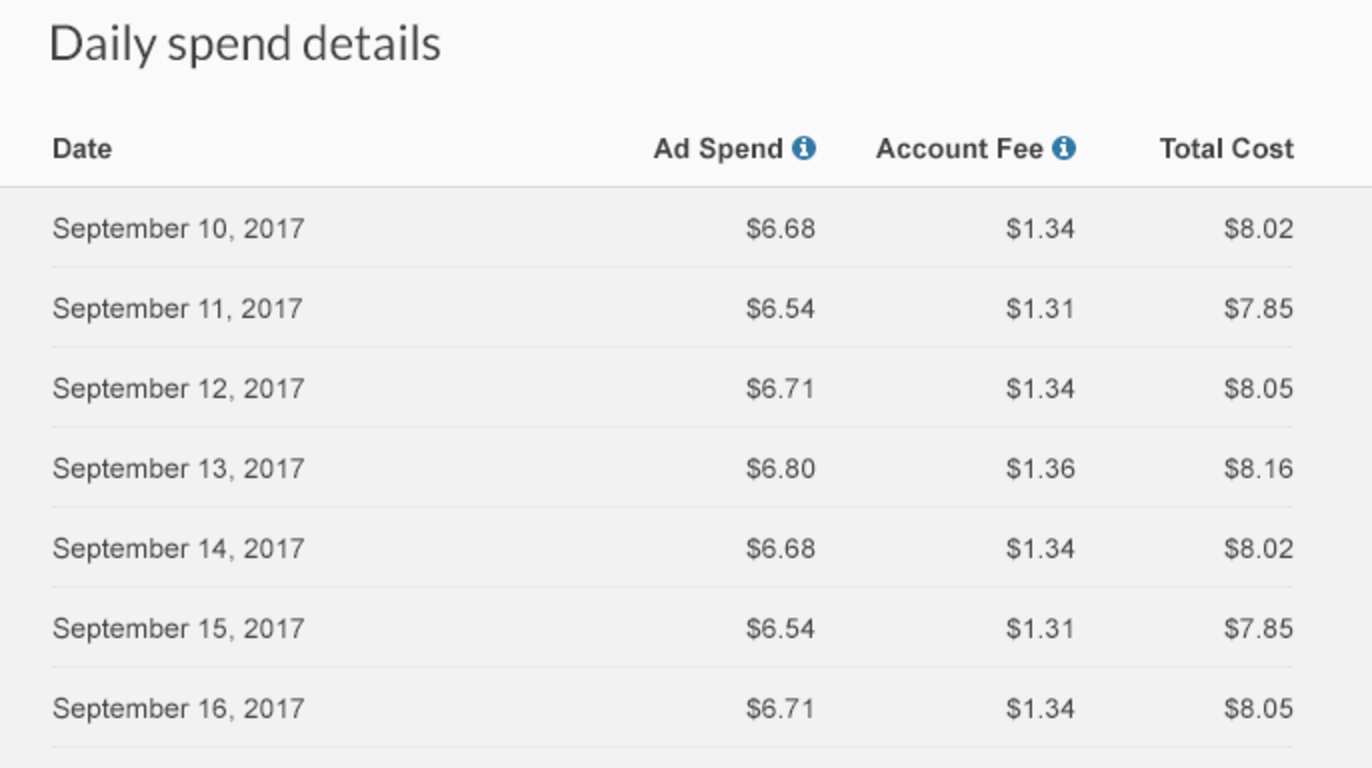Click the $8.16 total cost value
Viewport: 1372px width, 768px height.
pos(1259,469)
